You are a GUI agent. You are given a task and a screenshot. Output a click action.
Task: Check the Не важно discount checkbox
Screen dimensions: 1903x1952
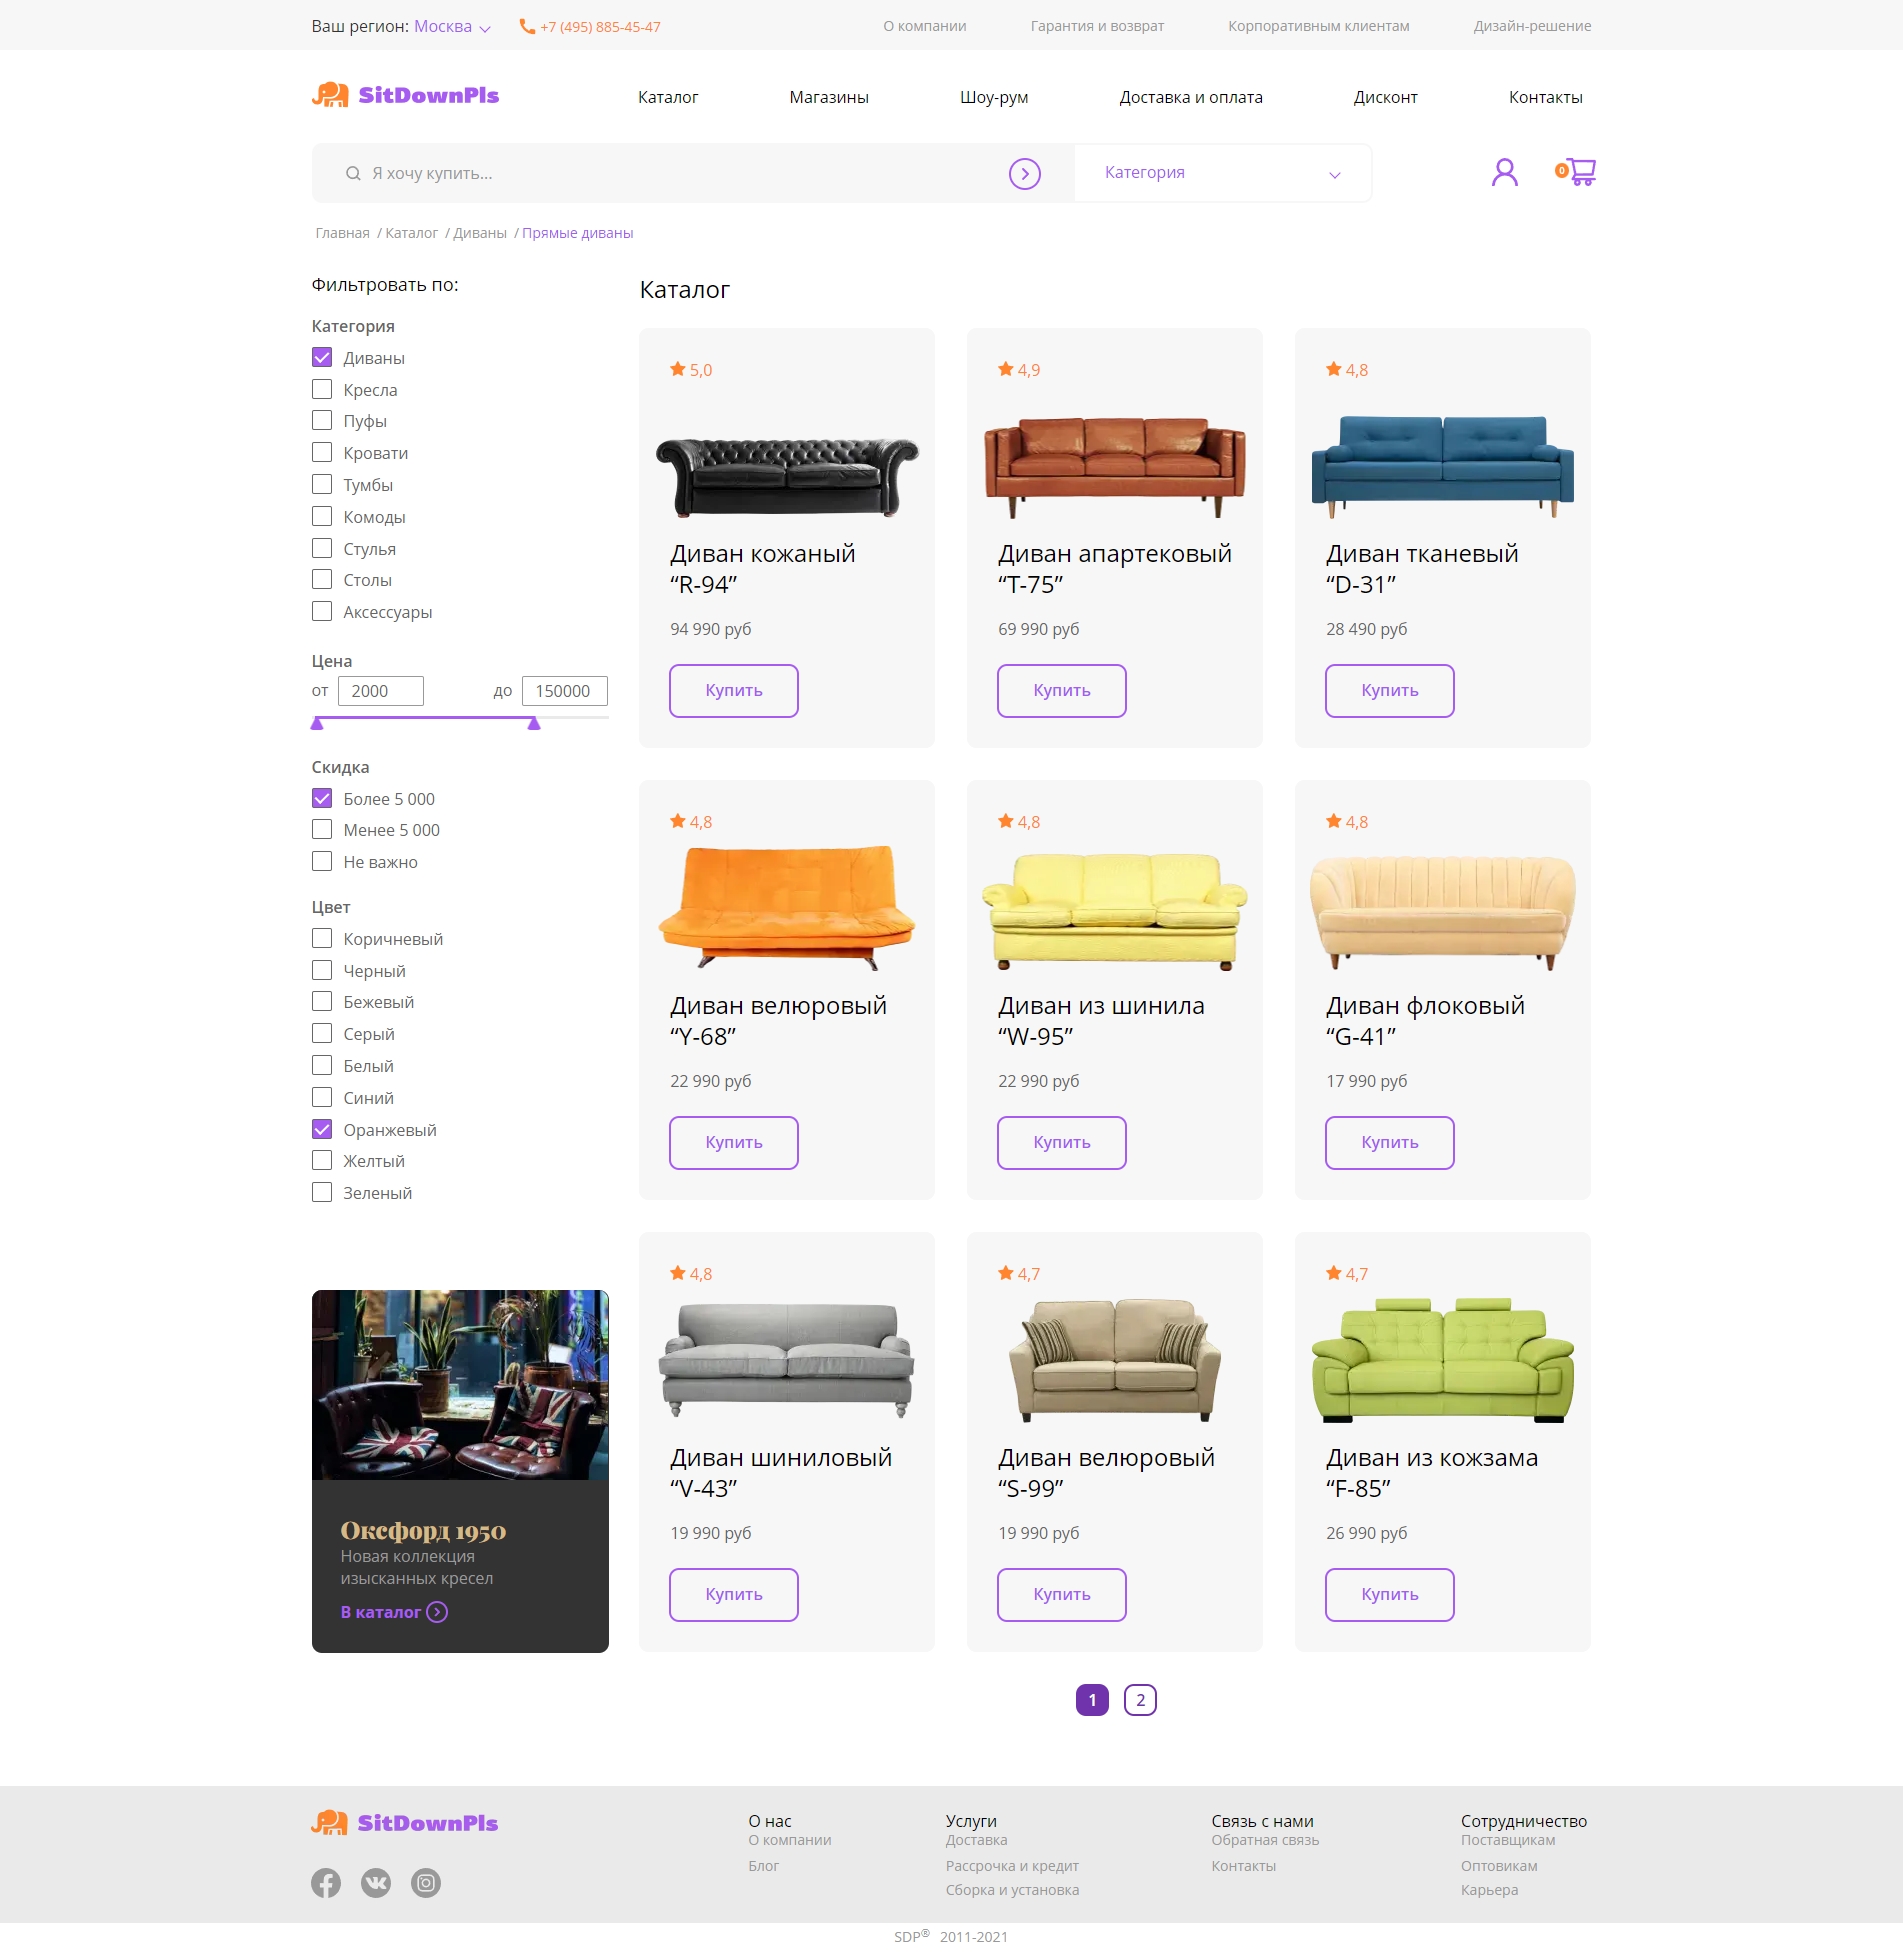pyautogui.click(x=322, y=861)
